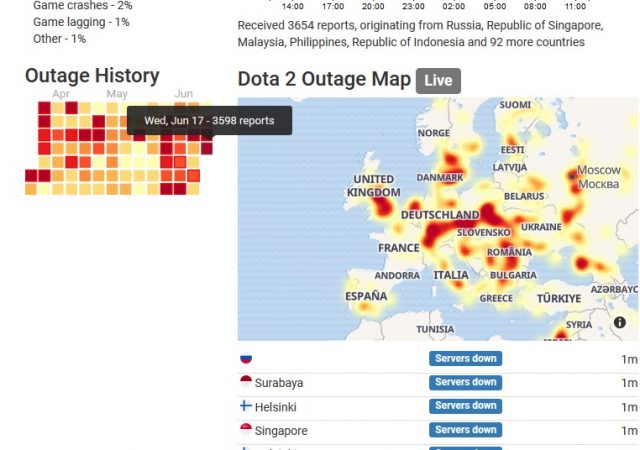Click Servers down badge for Surabaya
This screenshot has height=450, width=640.
tap(465, 382)
